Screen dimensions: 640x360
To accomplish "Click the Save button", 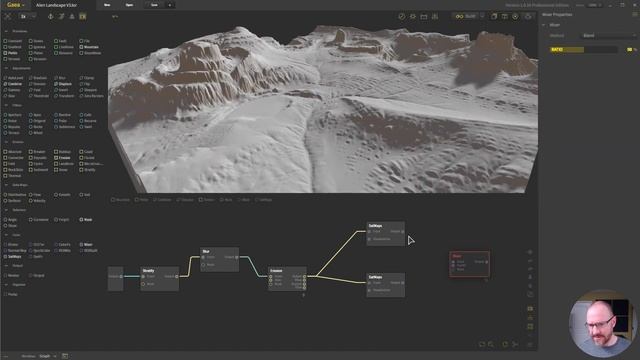I will click(x=154, y=5).
